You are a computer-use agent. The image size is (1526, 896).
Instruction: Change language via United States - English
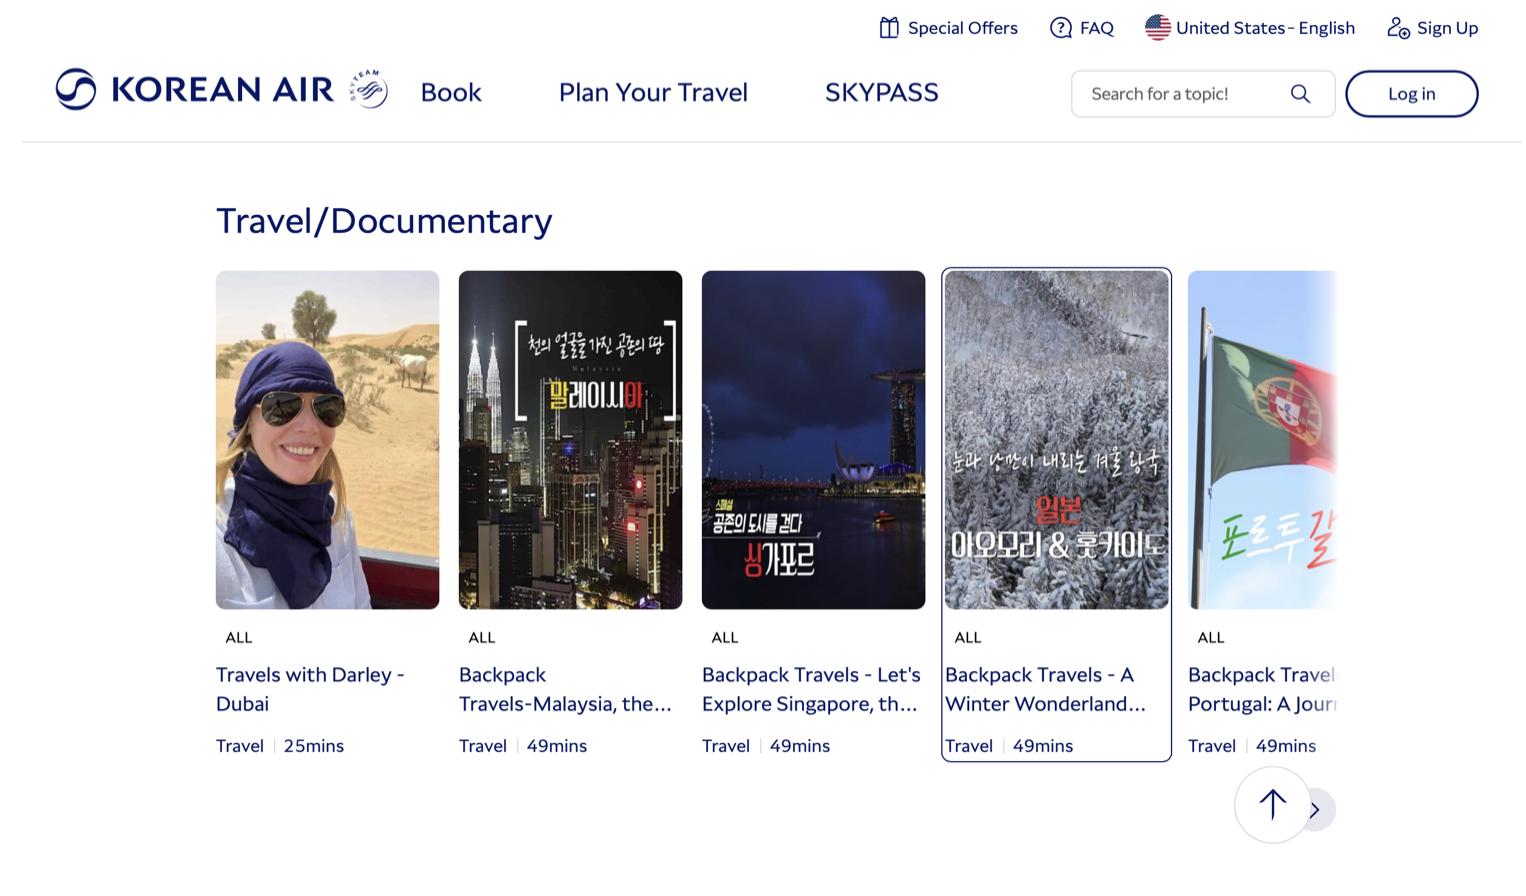click(x=1250, y=28)
